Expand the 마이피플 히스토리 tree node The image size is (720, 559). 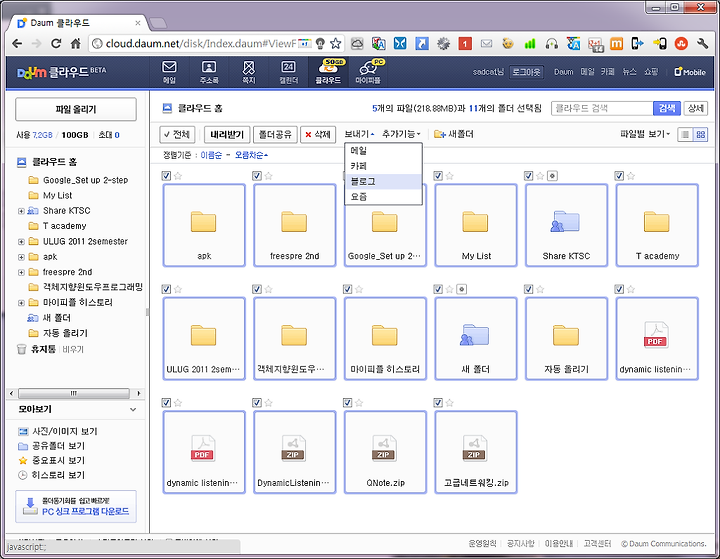pos(21,303)
